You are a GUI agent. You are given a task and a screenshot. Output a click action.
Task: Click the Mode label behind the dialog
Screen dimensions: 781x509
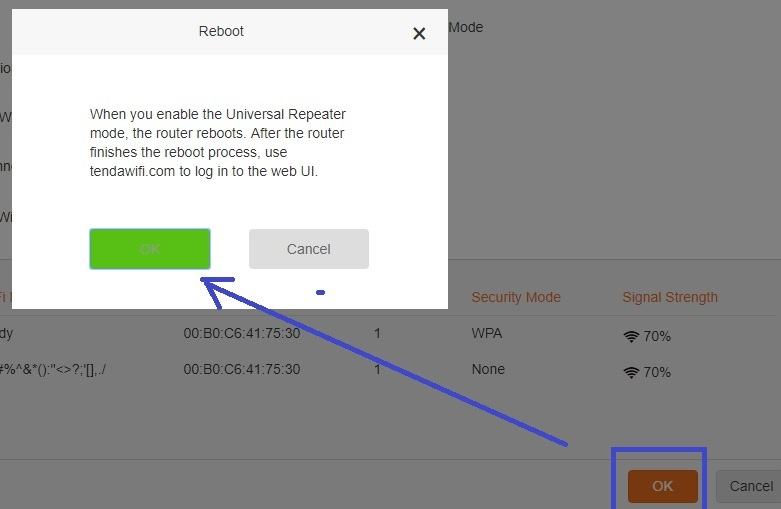click(466, 27)
